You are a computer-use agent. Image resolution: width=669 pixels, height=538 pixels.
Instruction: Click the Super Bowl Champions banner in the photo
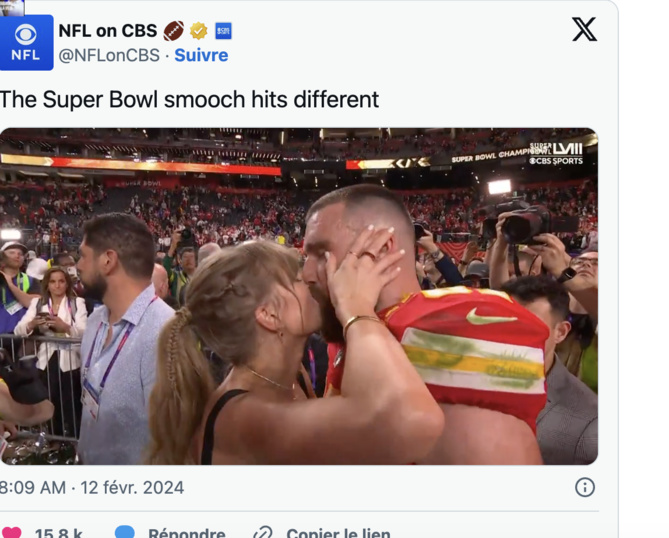pyautogui.click(x=492, y=155)
